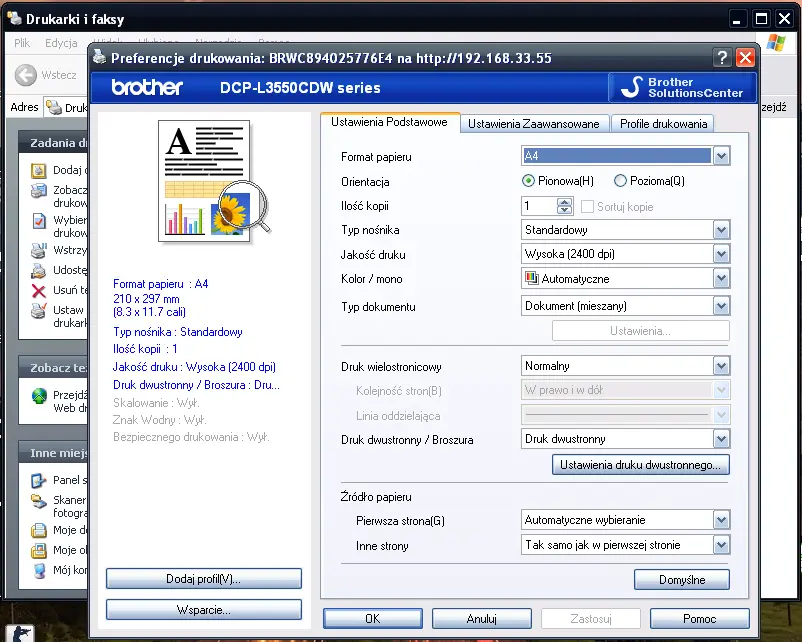Screen dimensions: 802x642
Task: Click the Udostępnij printer sharing icon
Action: 39,270
